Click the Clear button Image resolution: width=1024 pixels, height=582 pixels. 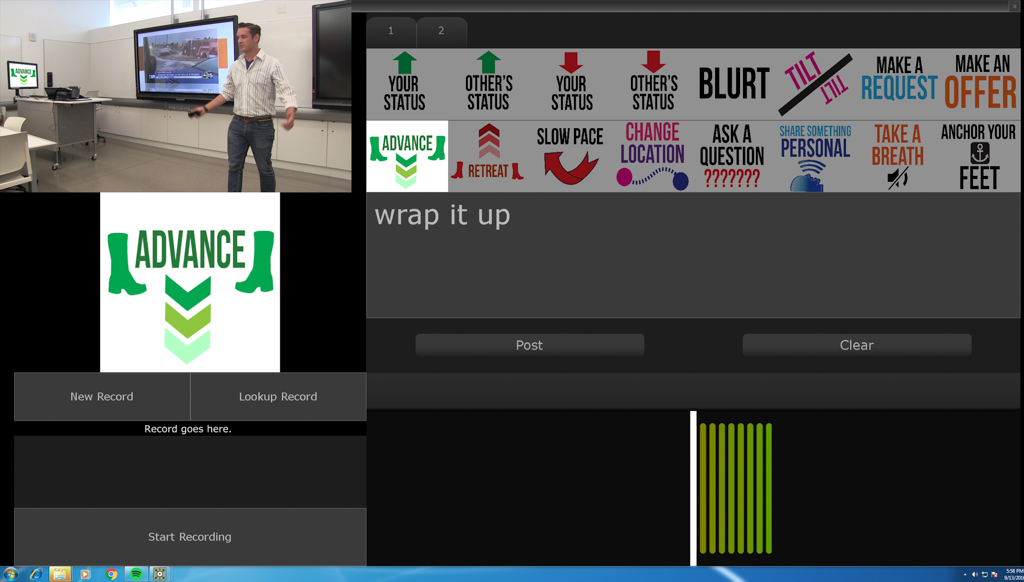(856, 345)
